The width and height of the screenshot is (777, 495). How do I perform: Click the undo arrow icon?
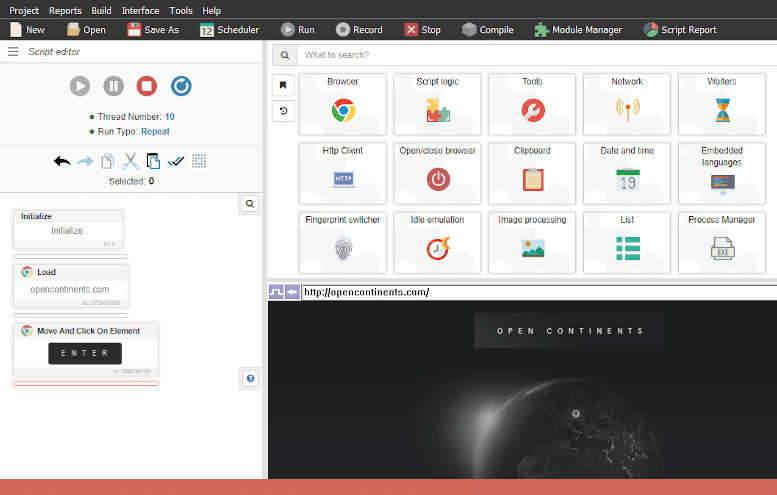tap(62, 161)
